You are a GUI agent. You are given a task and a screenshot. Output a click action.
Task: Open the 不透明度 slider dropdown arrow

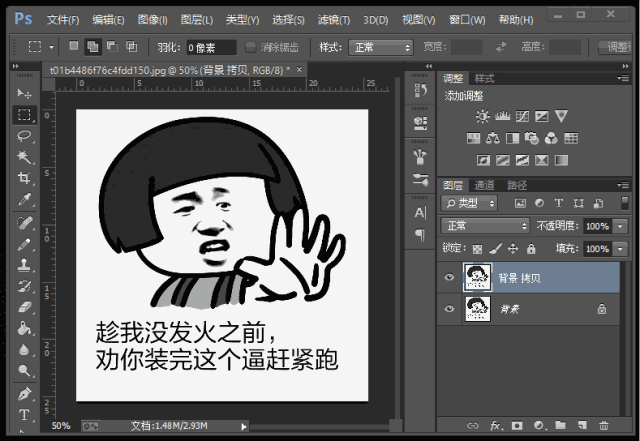[620, 226]
